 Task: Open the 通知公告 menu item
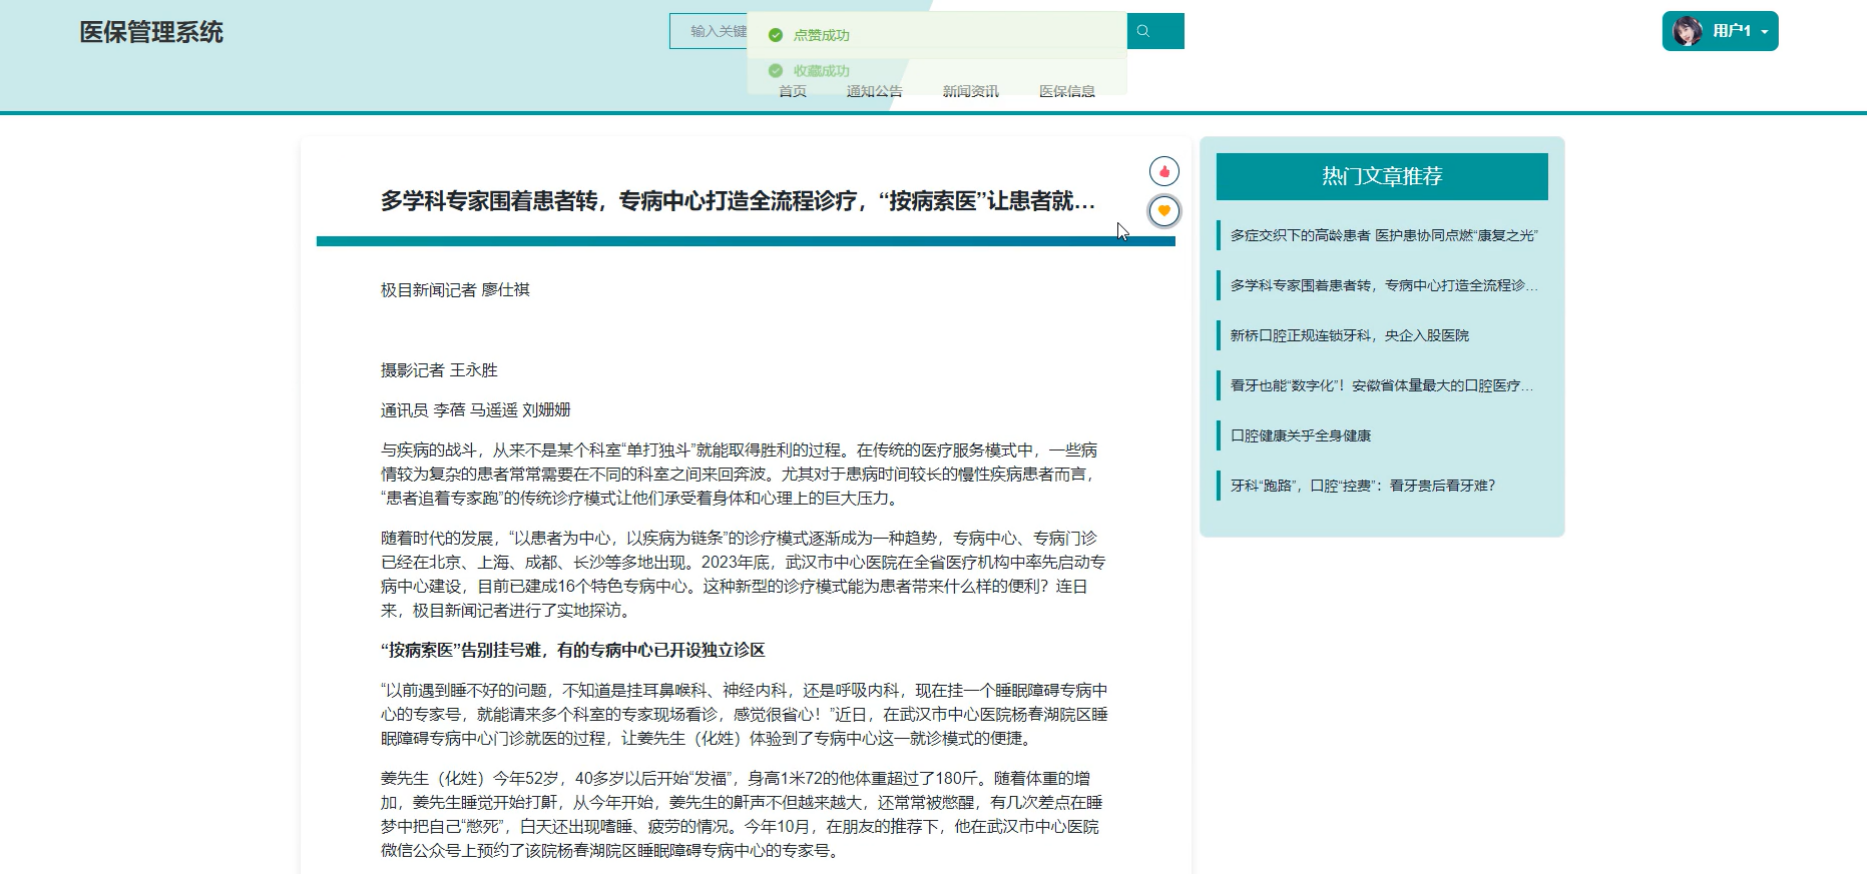click(x=874, y=91)
